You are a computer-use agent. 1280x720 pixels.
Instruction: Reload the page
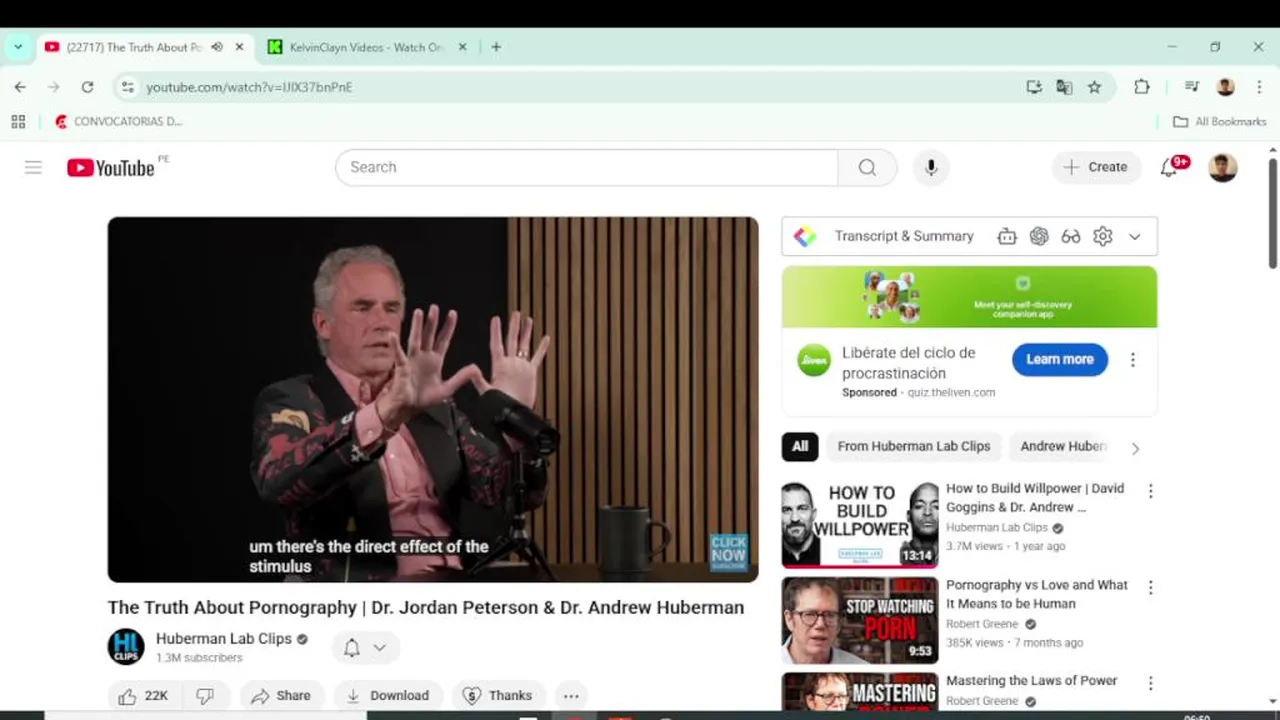point(87,87)
